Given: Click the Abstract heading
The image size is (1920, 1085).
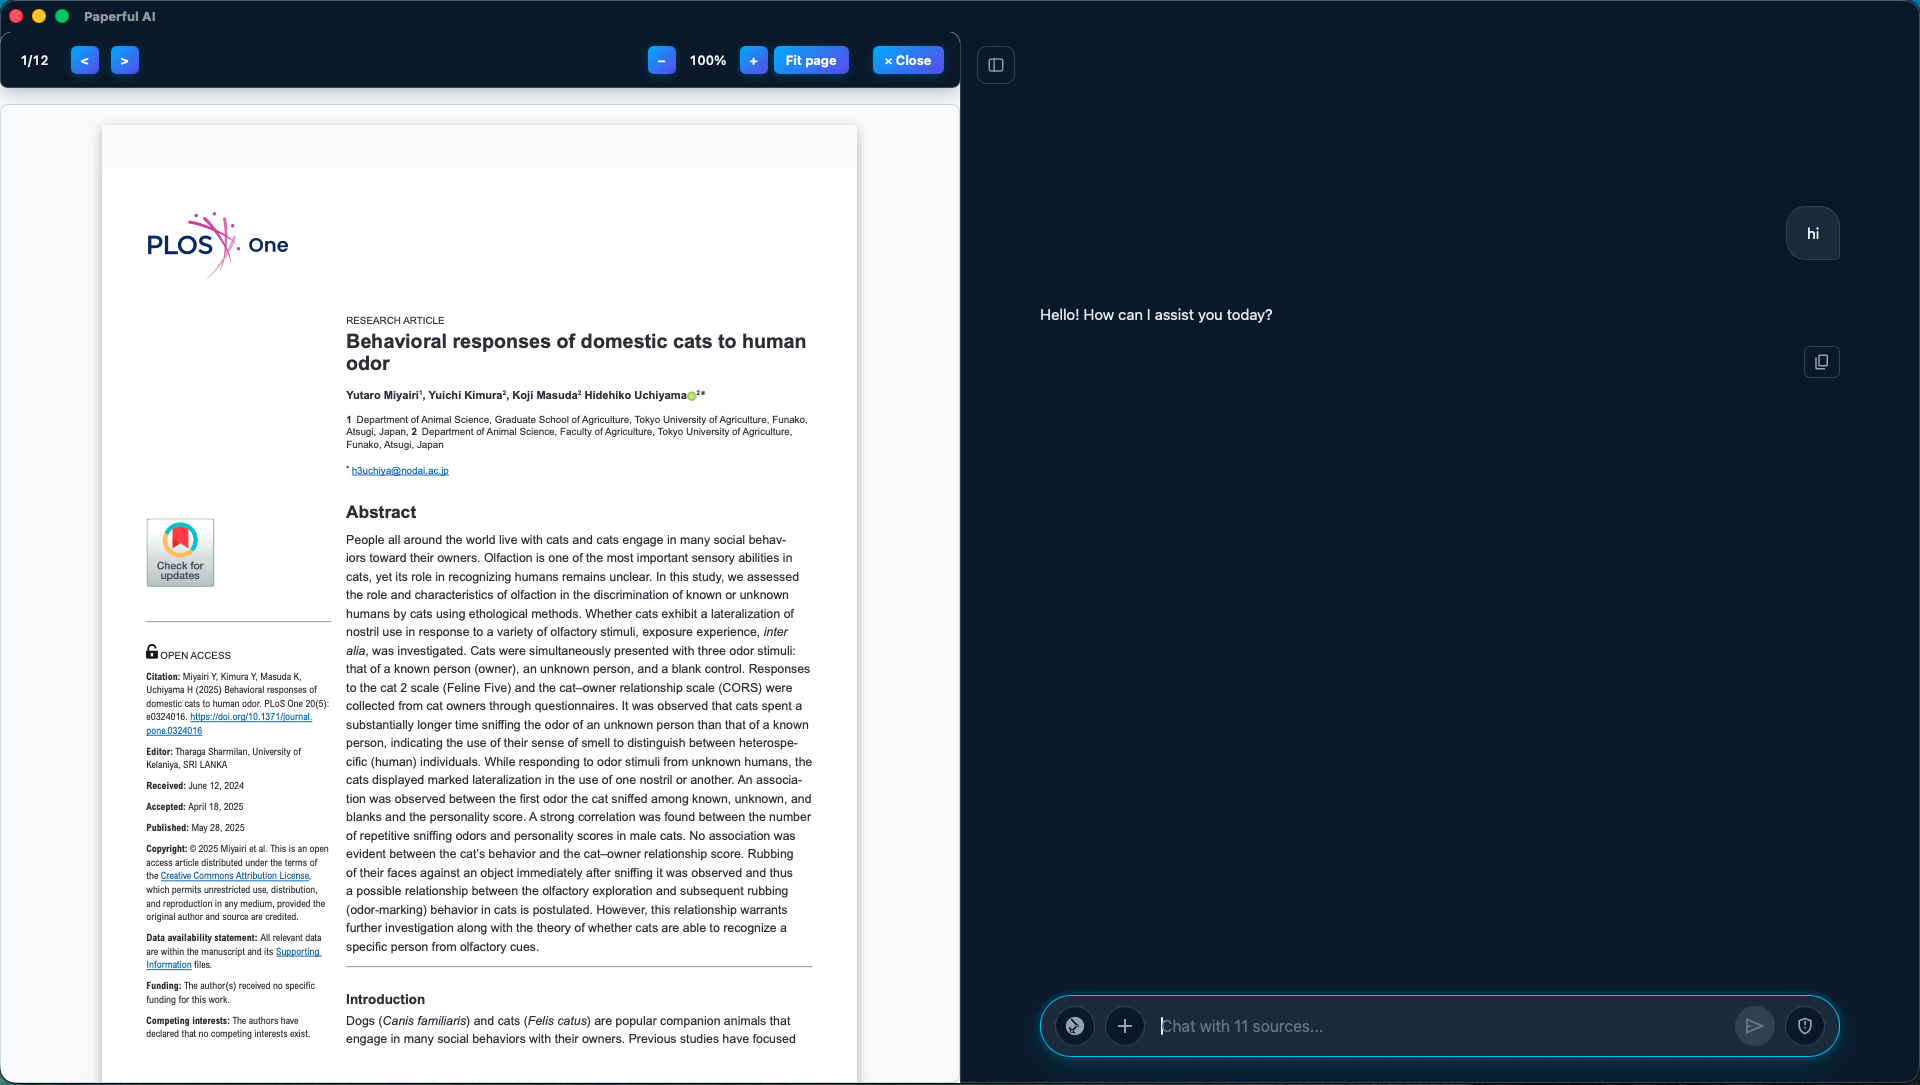Looking at the screenshot, I should coord(381,512).
